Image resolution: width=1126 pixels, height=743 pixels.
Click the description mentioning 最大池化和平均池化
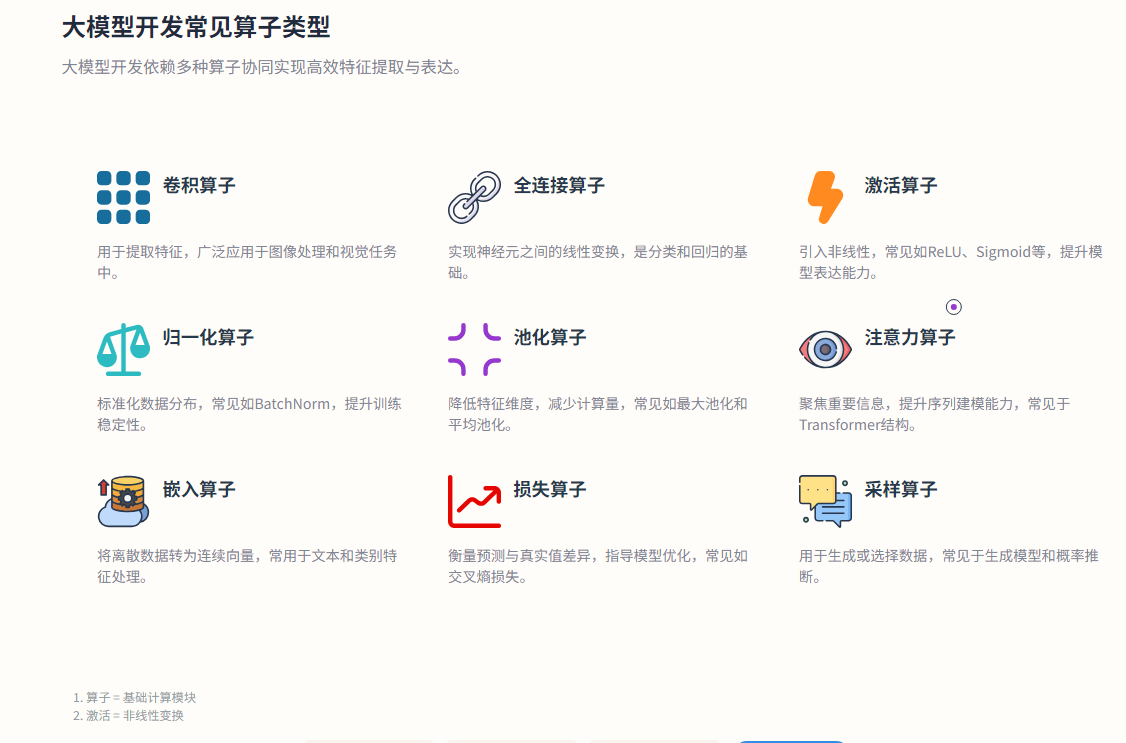[598, 414]
